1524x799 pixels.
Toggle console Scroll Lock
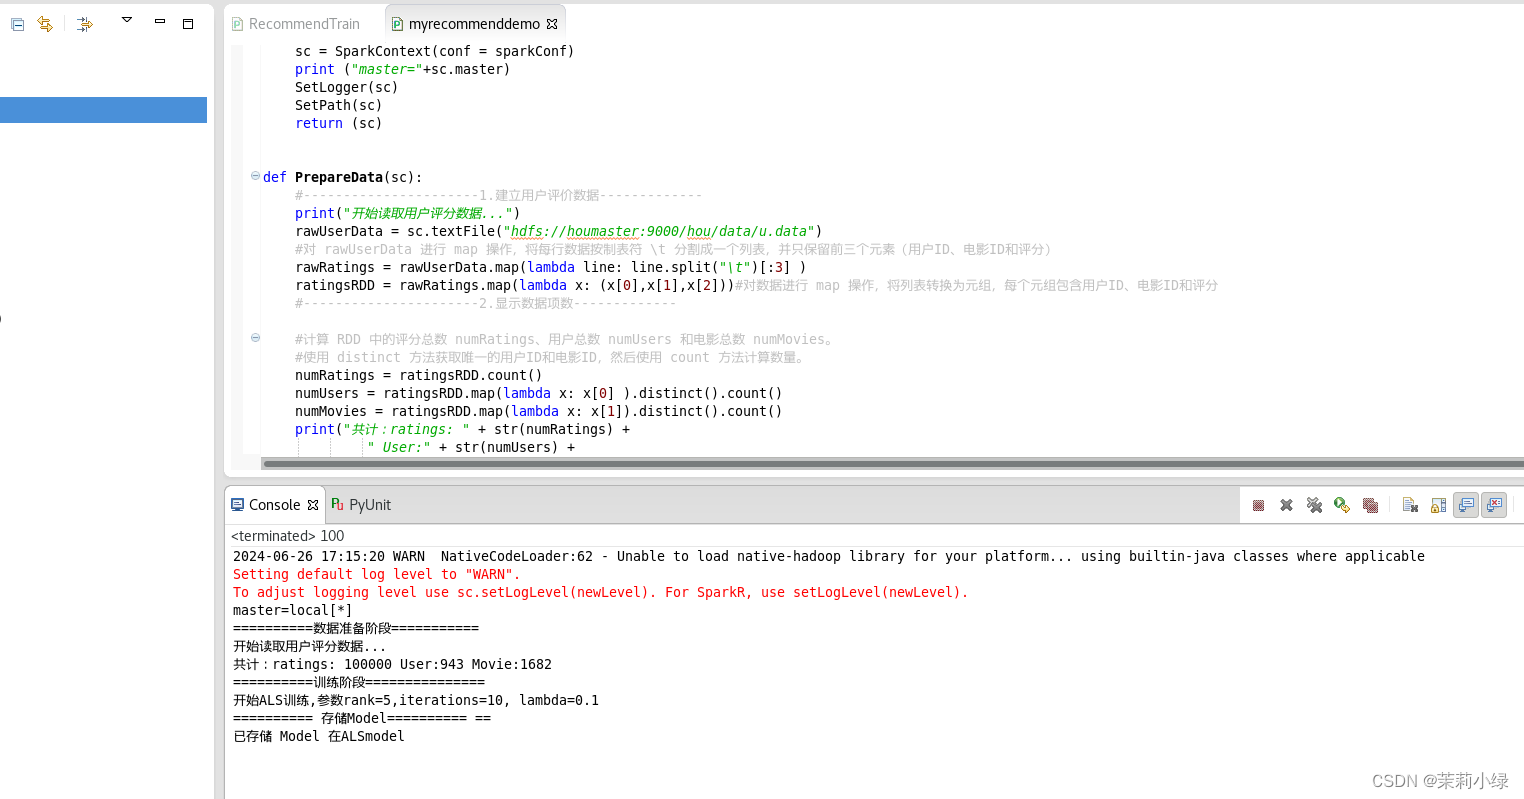tap(1438, 505)
